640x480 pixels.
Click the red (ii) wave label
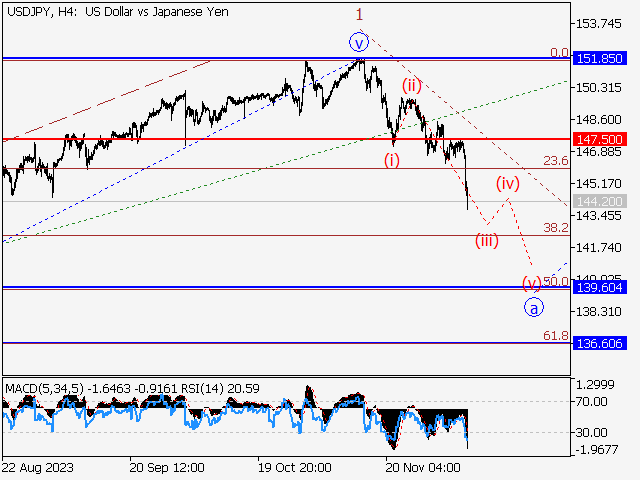[x=411, y=85]
